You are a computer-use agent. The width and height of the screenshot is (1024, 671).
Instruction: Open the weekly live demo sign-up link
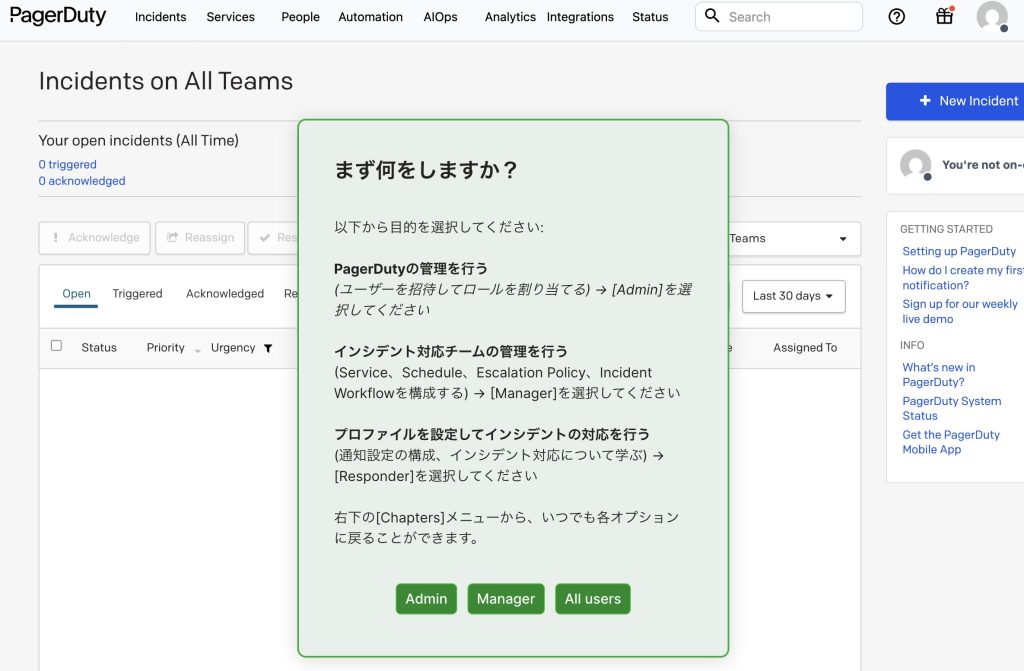point(960,312)
